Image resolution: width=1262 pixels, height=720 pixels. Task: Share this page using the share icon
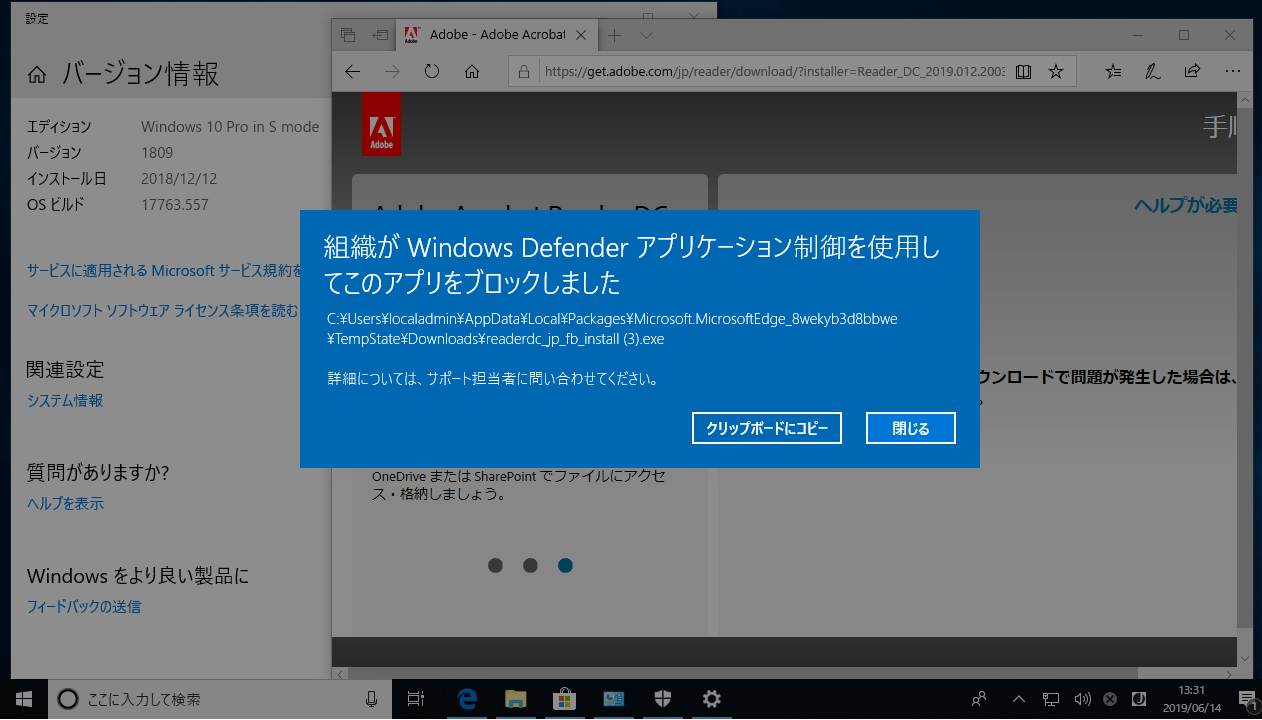1191,71
